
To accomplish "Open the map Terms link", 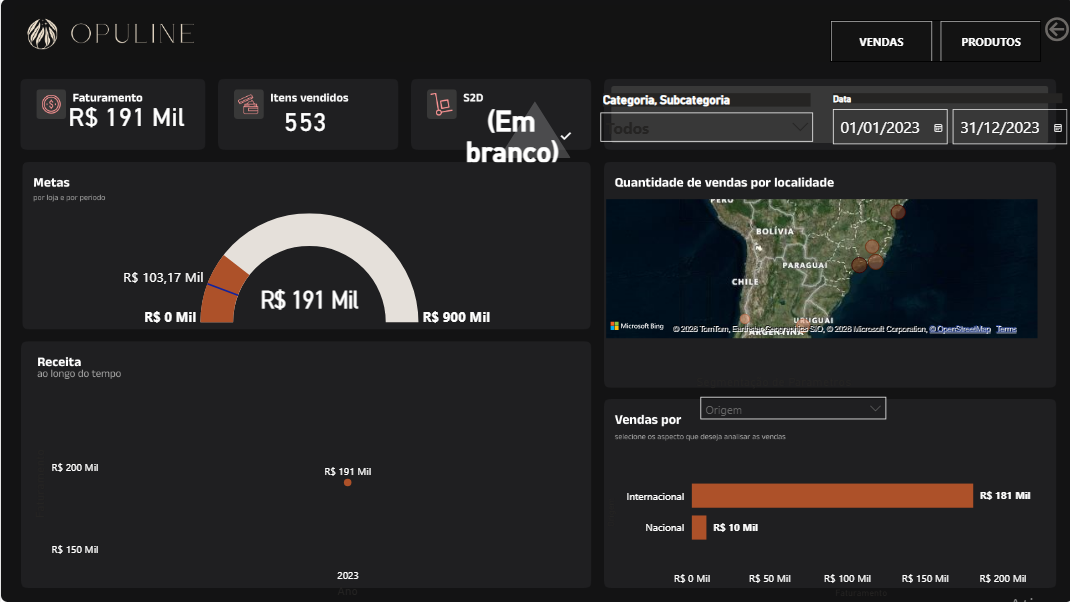I will (x=1007, y=329).
